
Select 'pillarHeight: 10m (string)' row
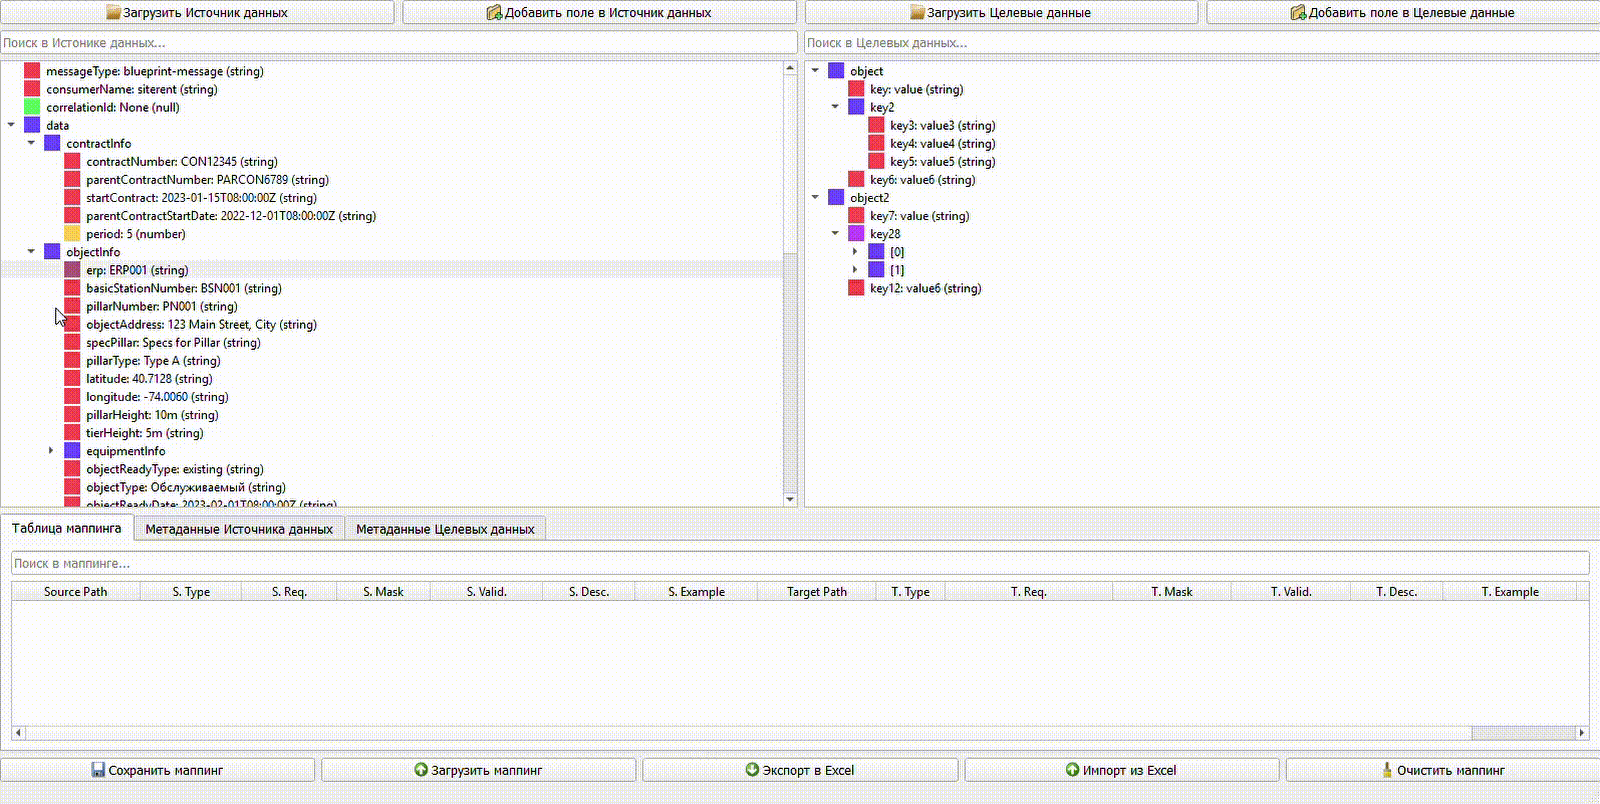pyautogui.click(x=152, y=414)
